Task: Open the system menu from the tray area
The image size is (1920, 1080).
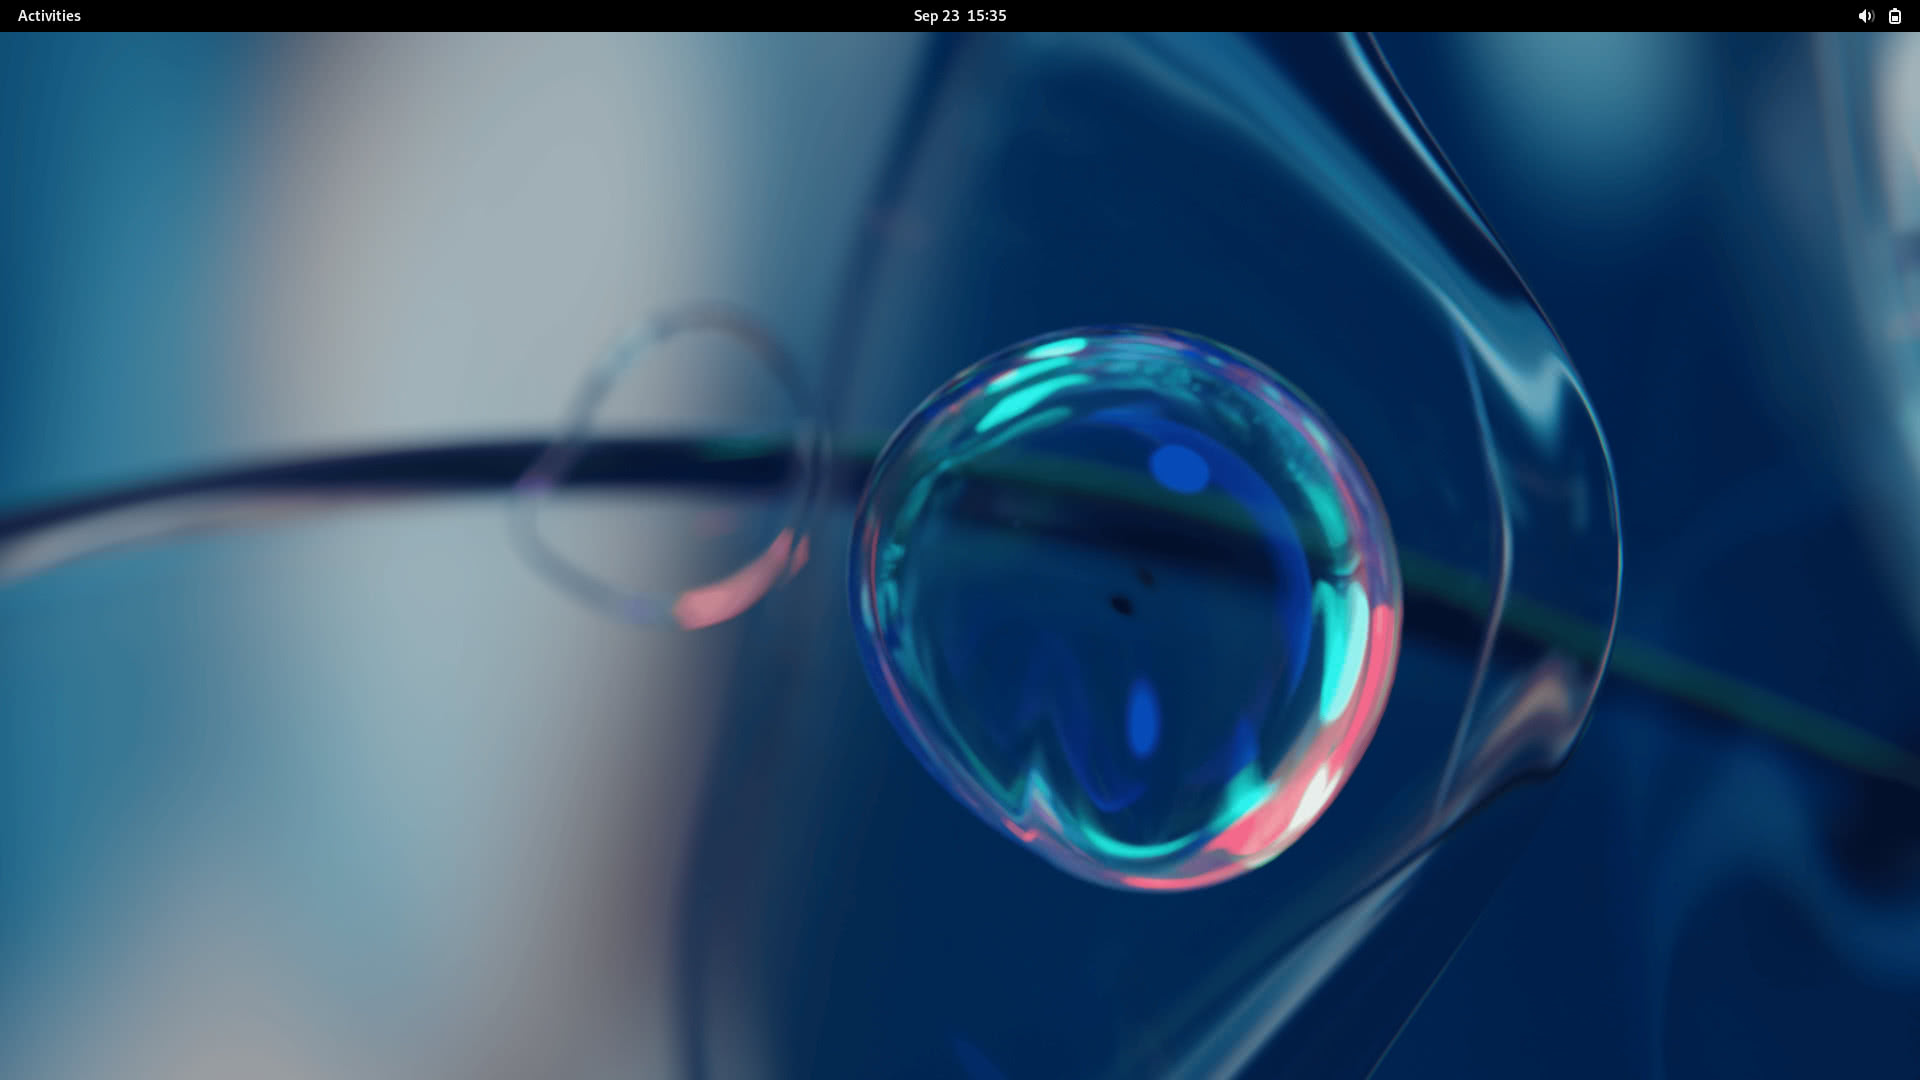Action: [1878, 15]
